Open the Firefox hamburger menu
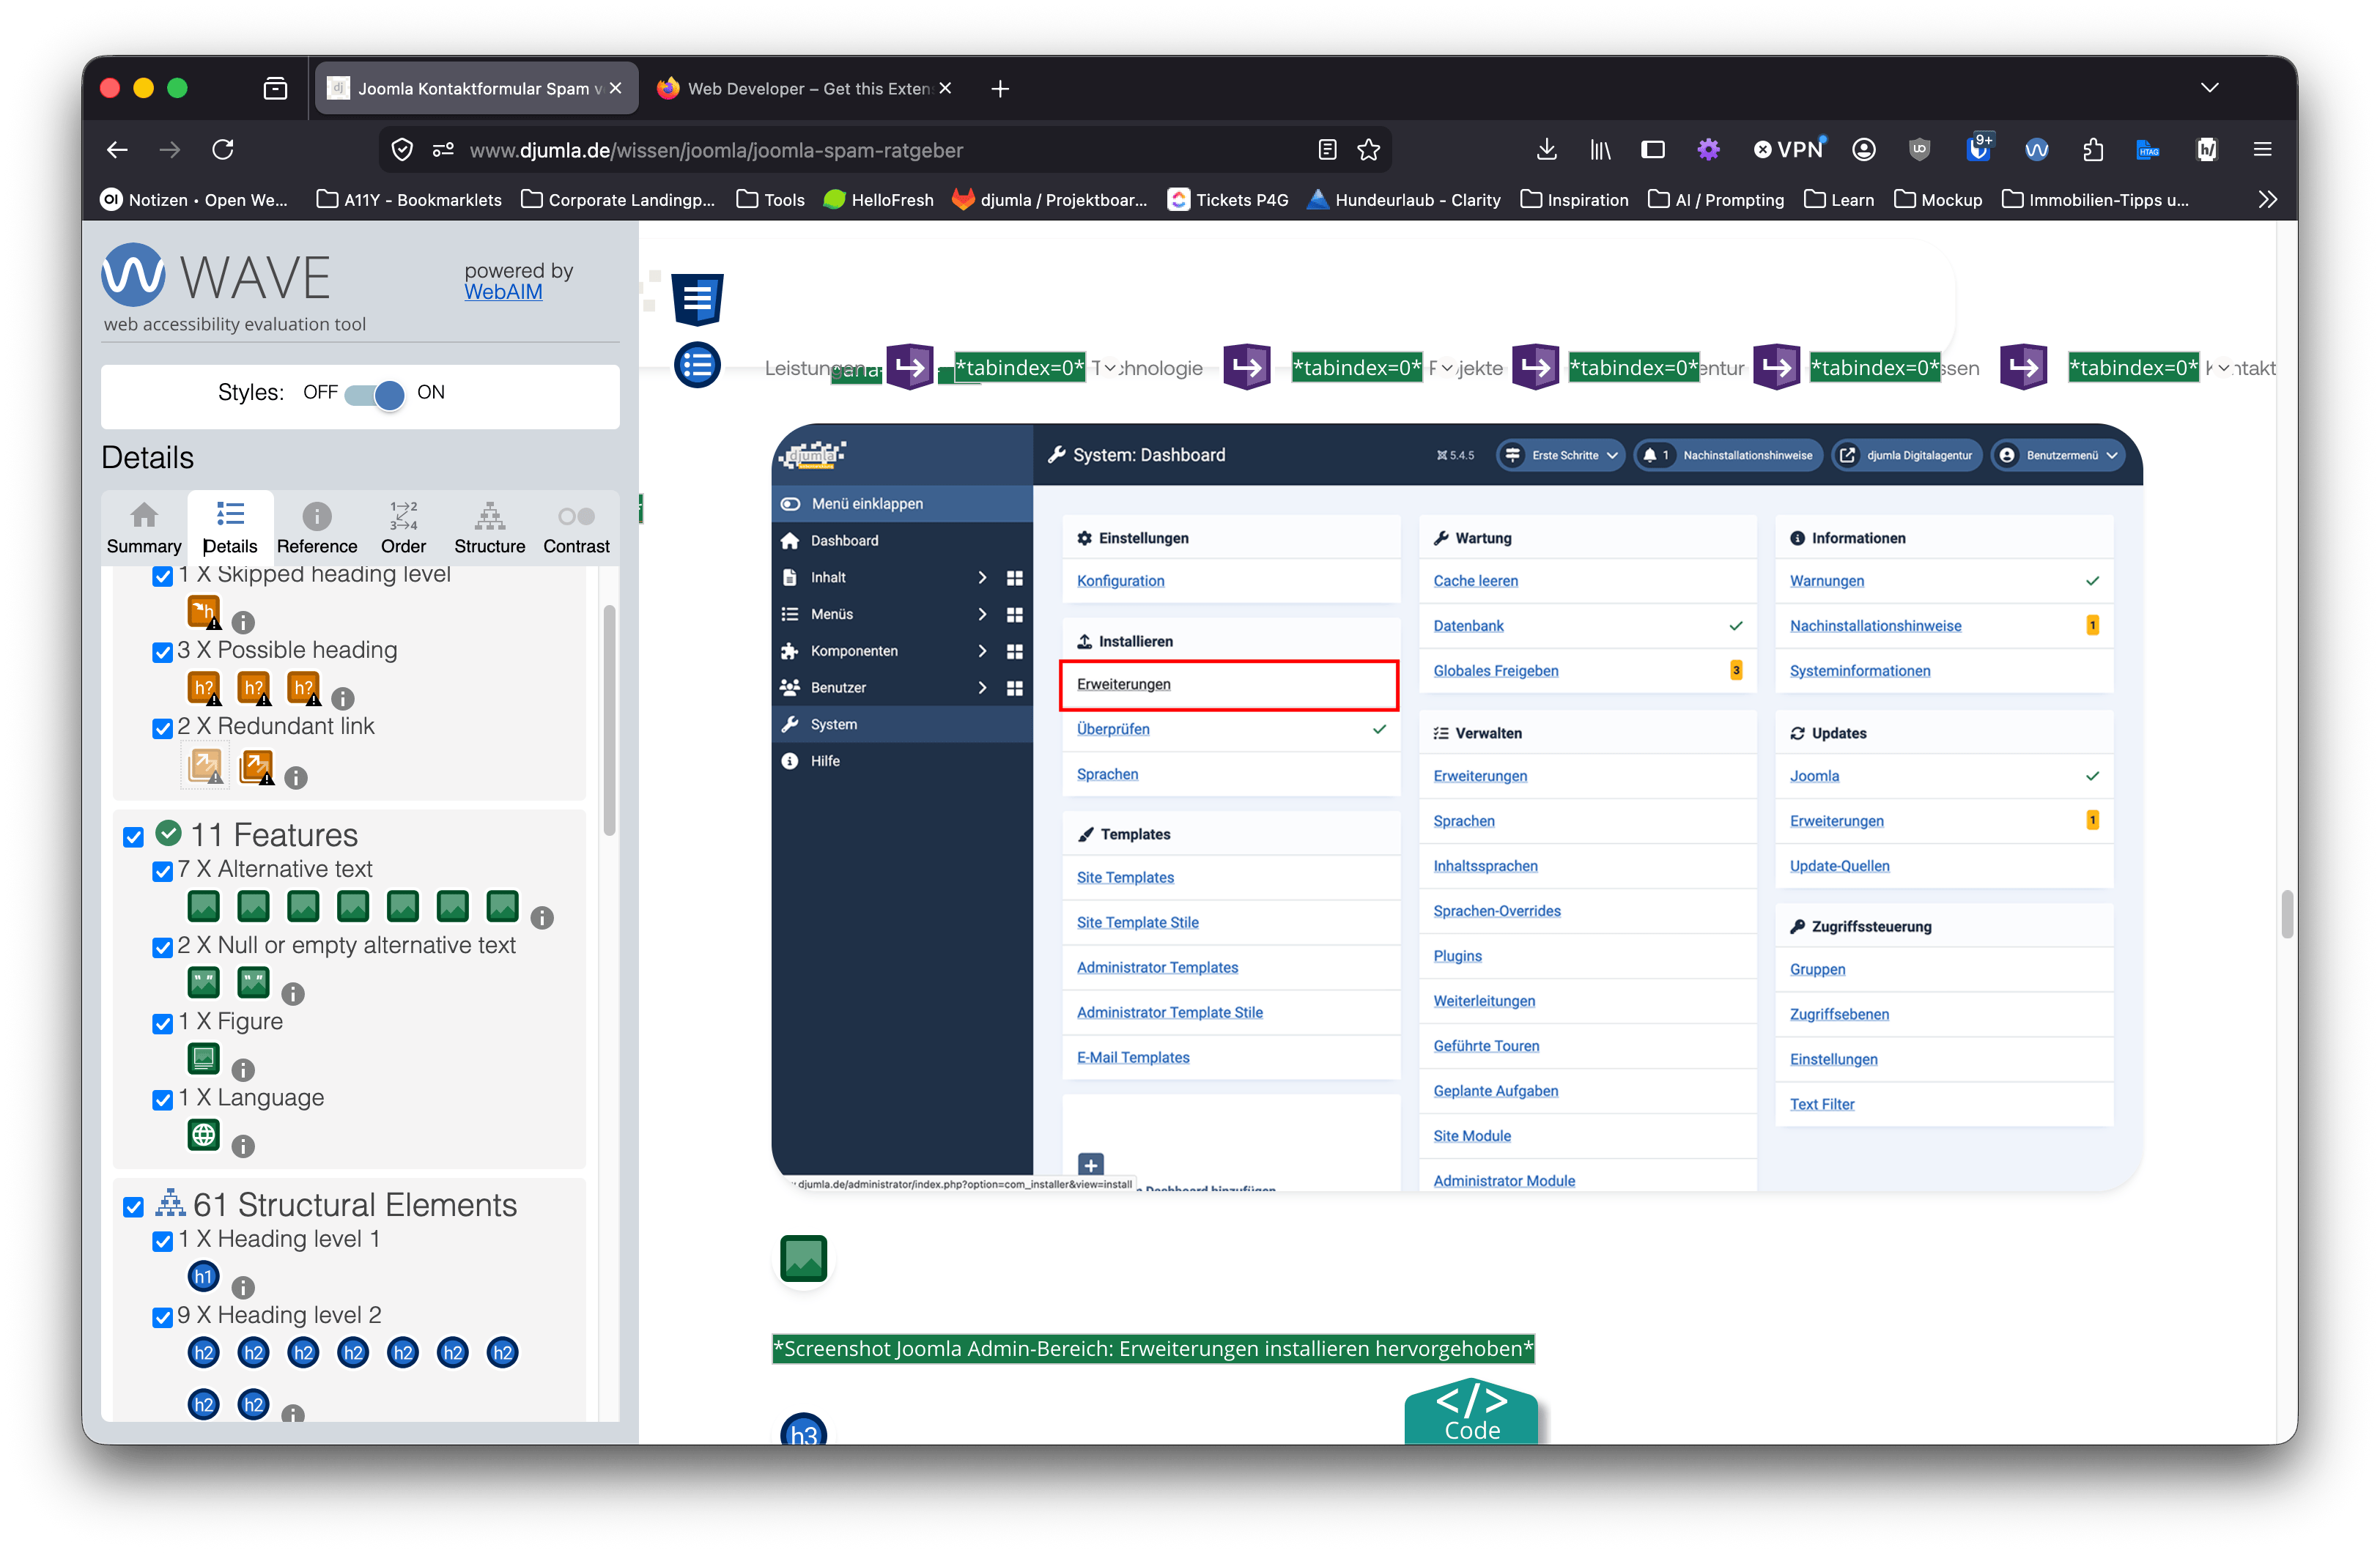 (2262, 150)
